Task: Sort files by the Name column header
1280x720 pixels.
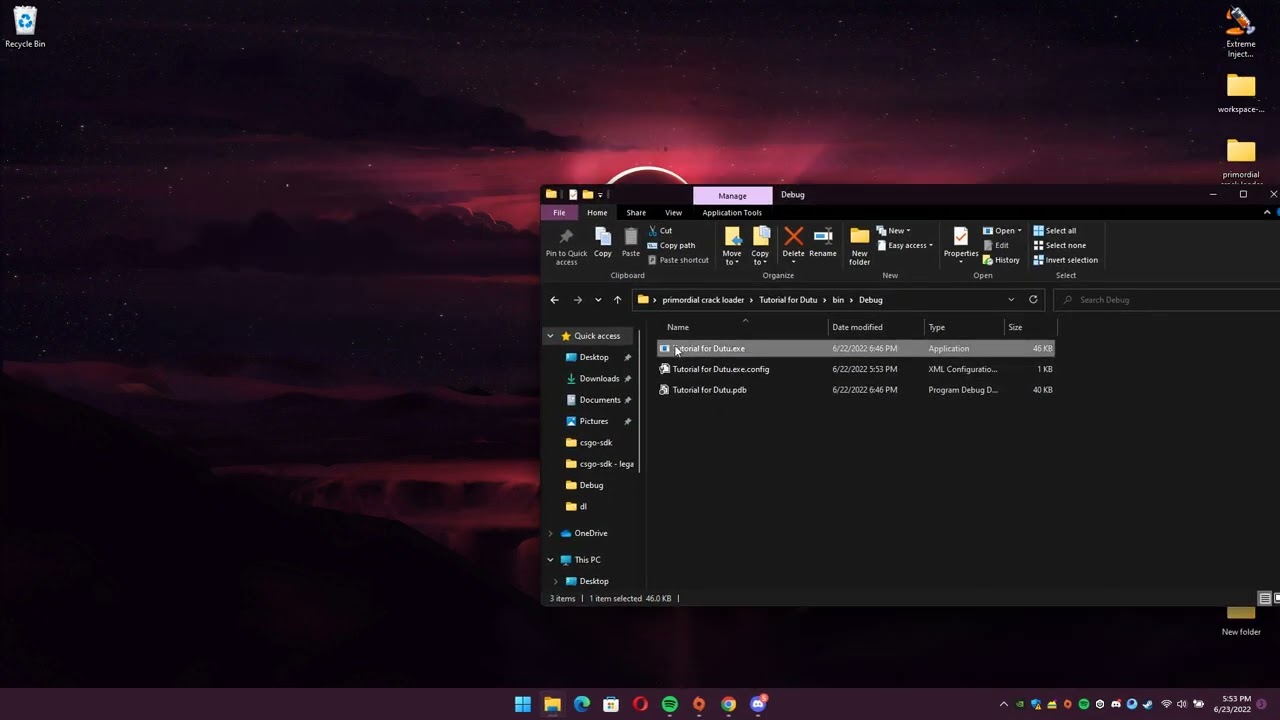Action: [744, 327]
